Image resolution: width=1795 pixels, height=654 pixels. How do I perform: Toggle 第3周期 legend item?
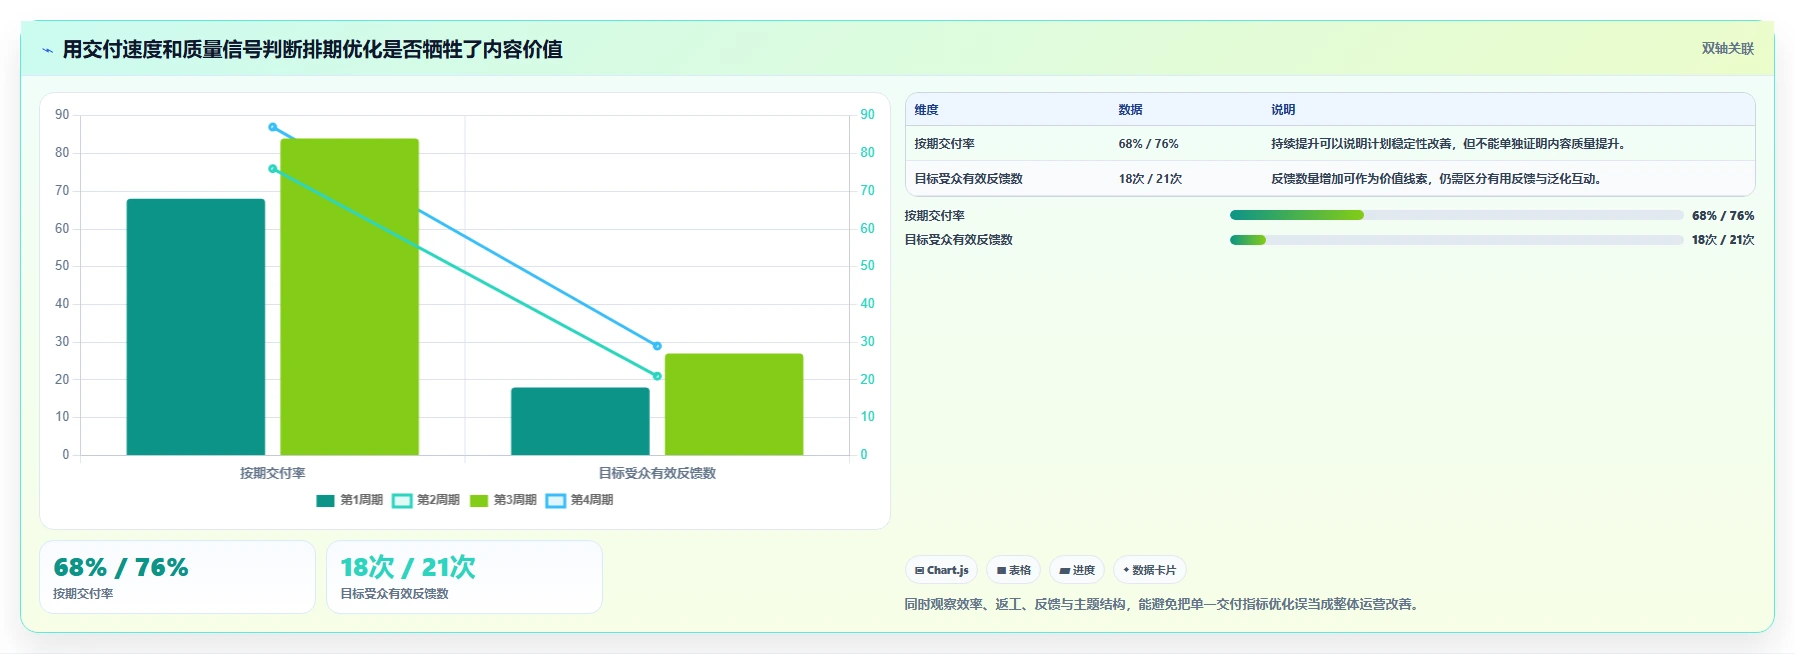pyautogui.click(x=503, y=500)
